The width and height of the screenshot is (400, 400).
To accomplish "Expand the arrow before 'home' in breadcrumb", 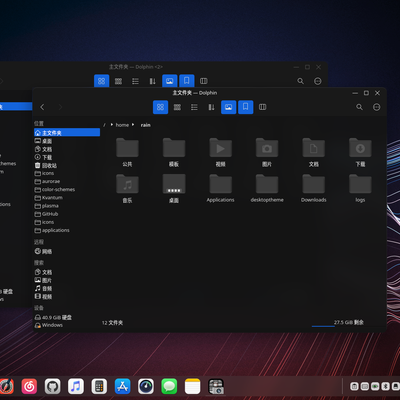I will point(112,125).
